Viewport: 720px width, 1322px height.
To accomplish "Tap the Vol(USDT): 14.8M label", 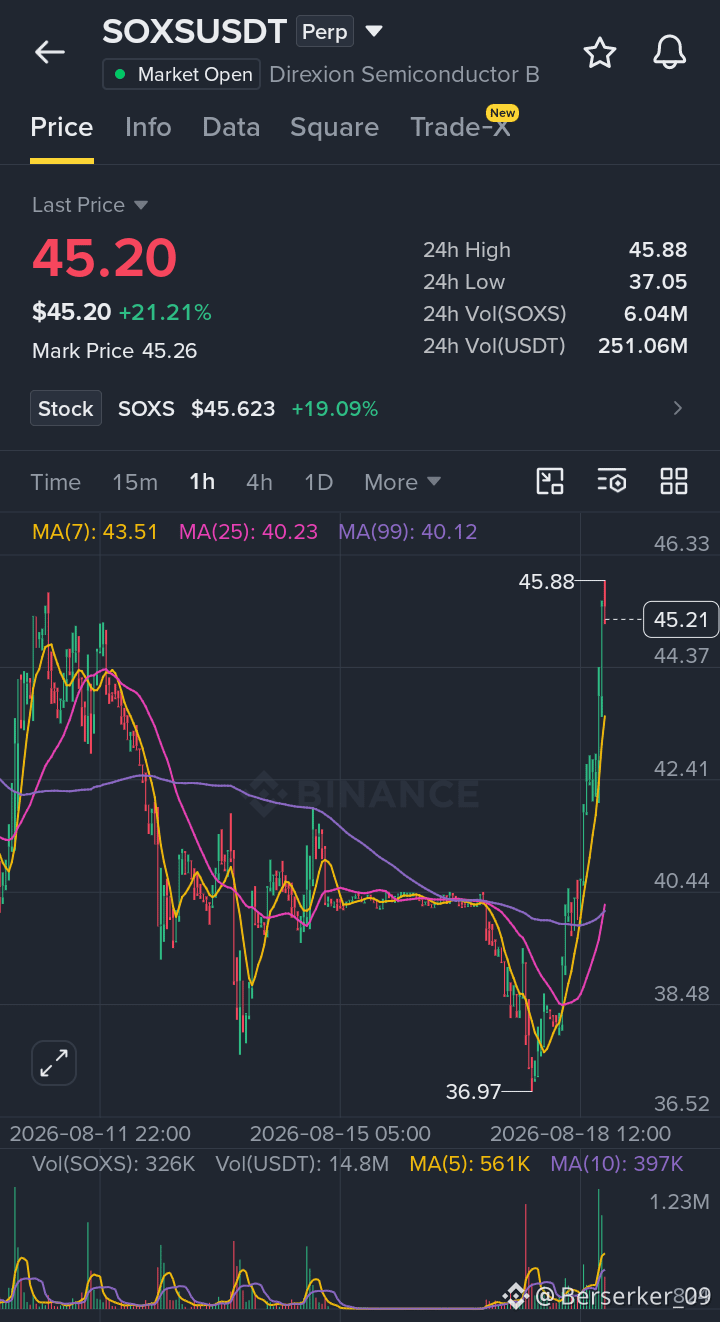I will (x=302, y=1164).
